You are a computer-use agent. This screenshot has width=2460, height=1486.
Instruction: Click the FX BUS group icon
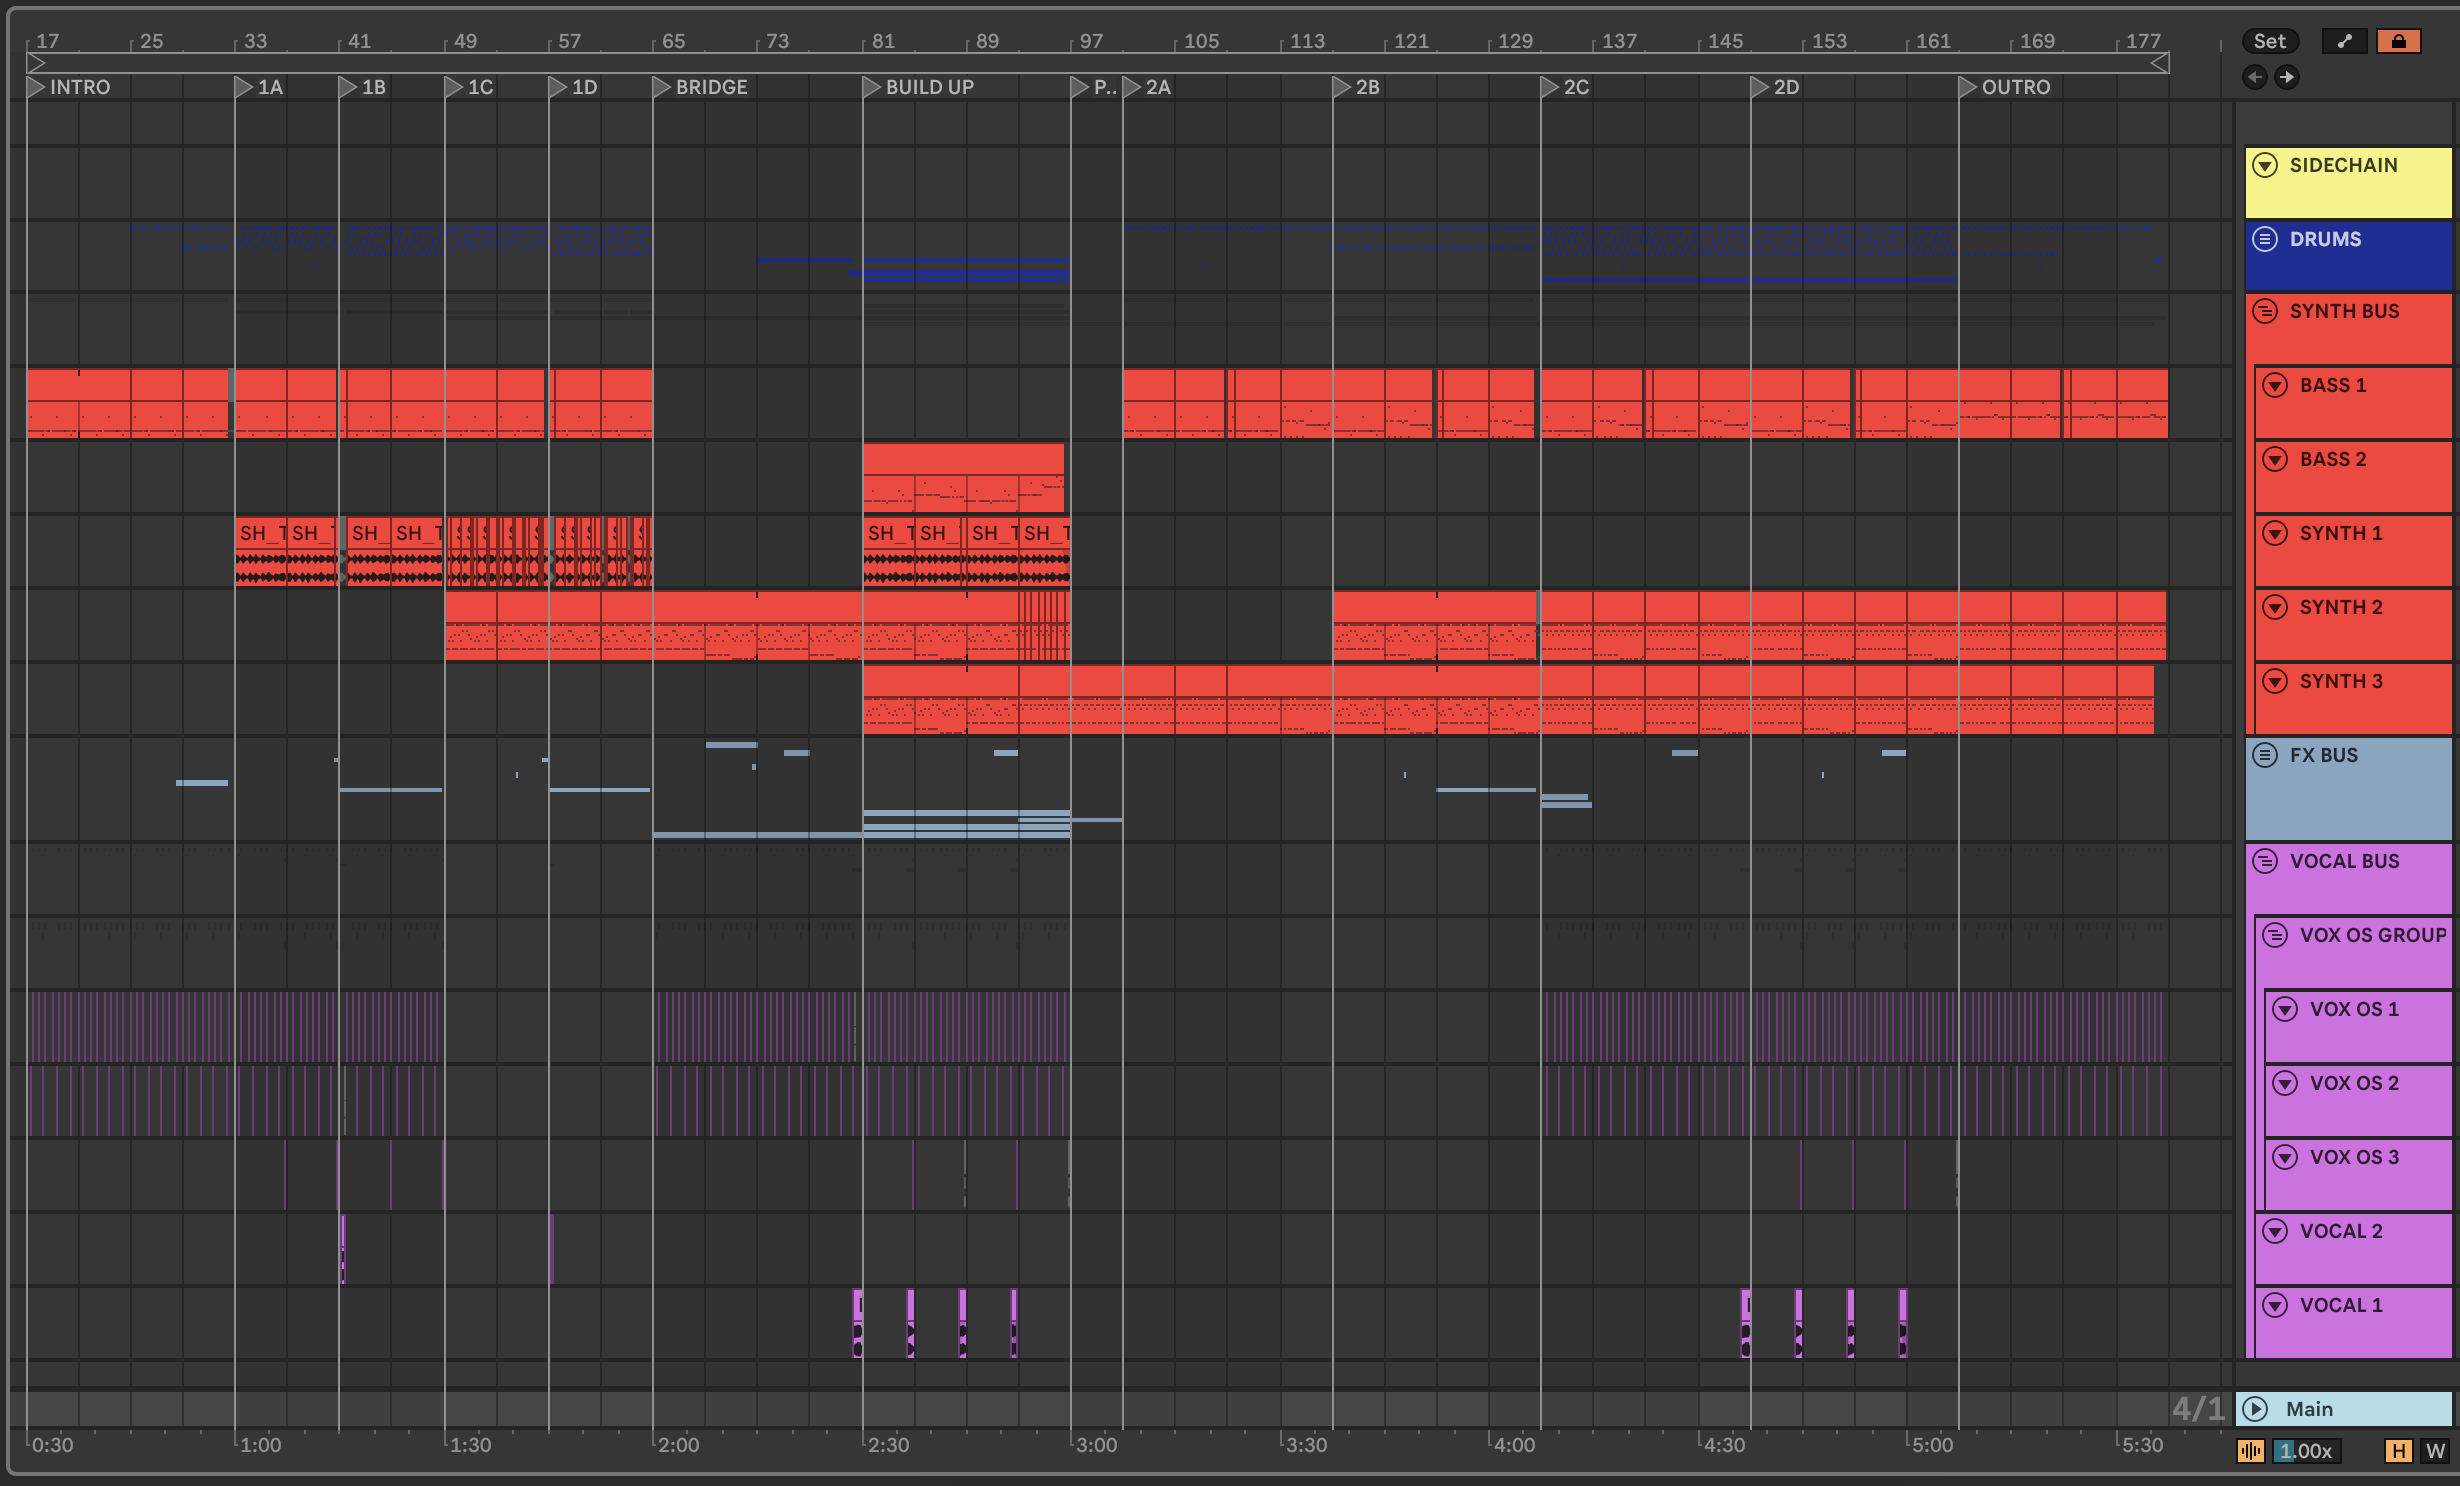(x=2265, y=755)
